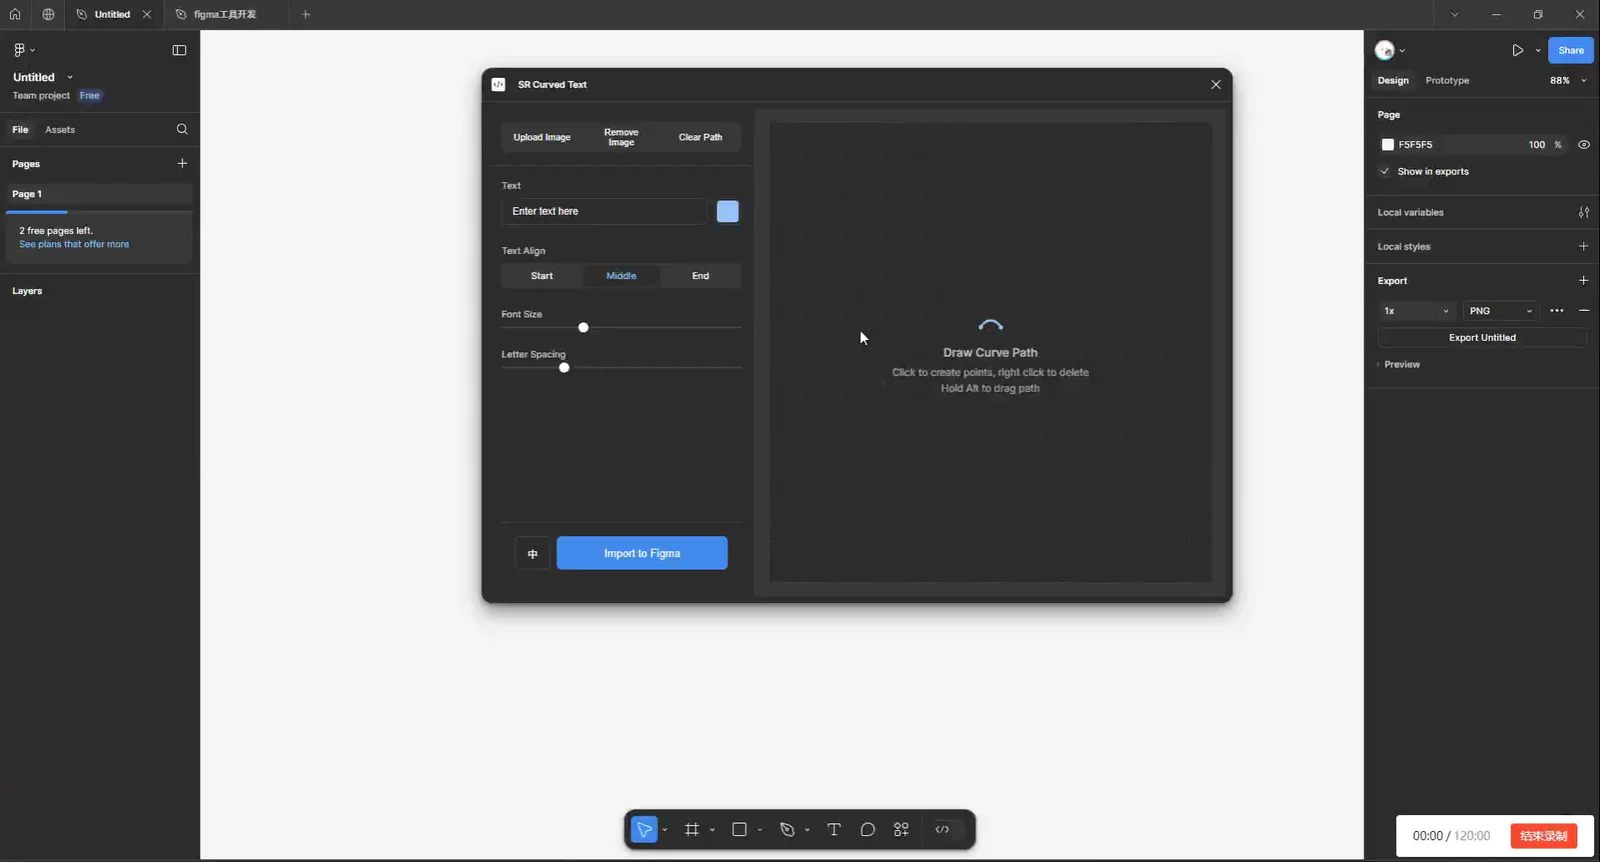Click Export Untitled button

(x=1482, y=338)
